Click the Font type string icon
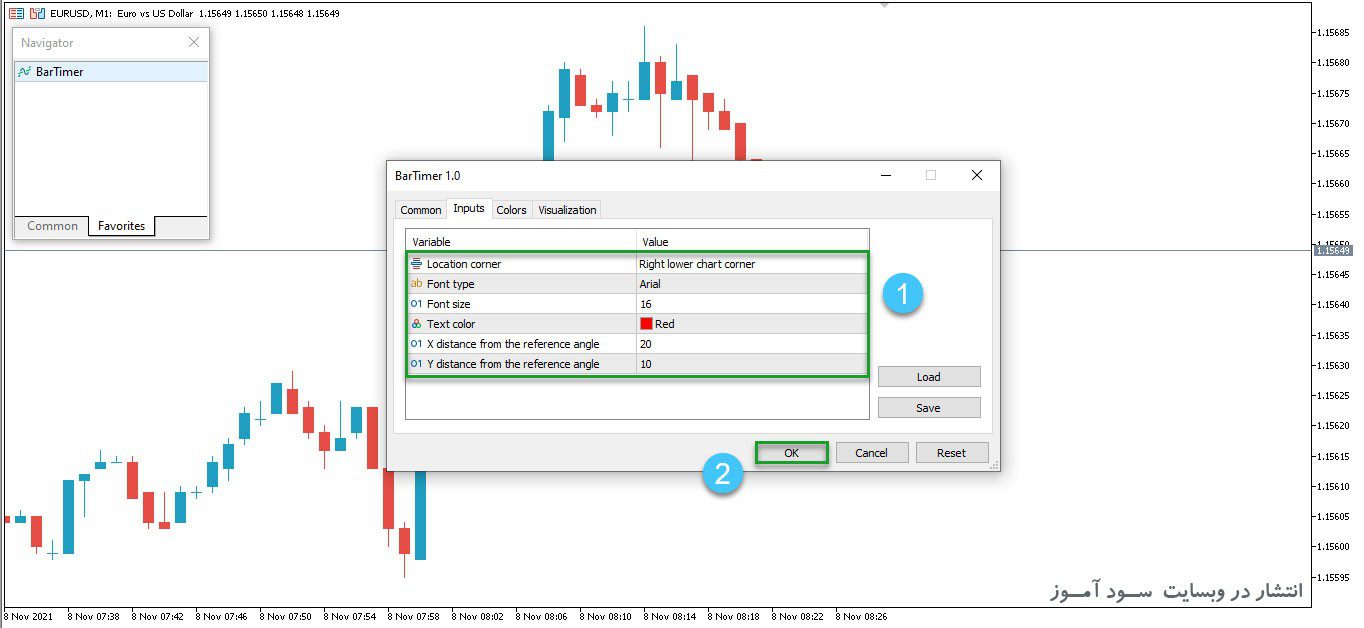Viewport: 1364px width, 628px height. coord(416,284)
